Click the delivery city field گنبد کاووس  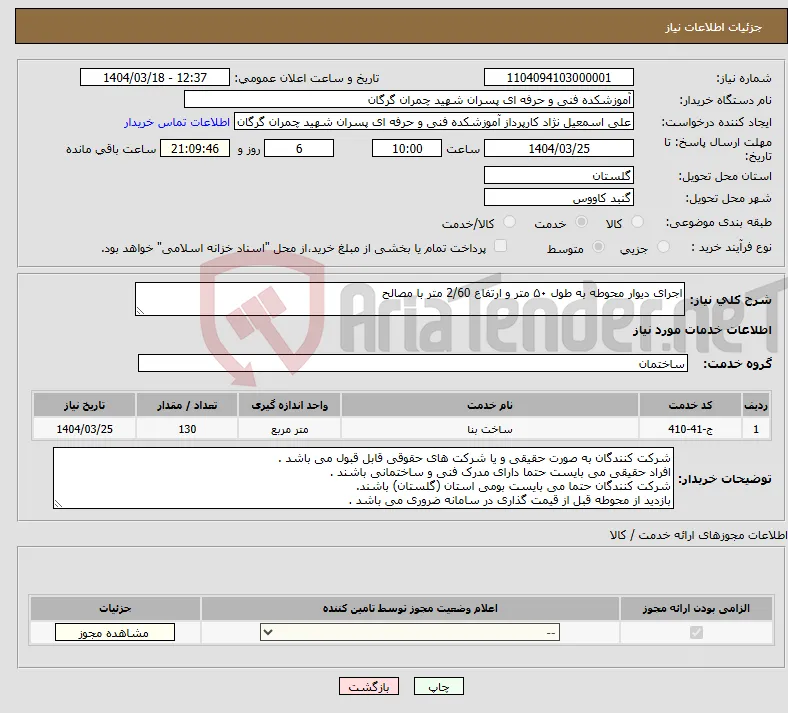[x=558, y=197]
